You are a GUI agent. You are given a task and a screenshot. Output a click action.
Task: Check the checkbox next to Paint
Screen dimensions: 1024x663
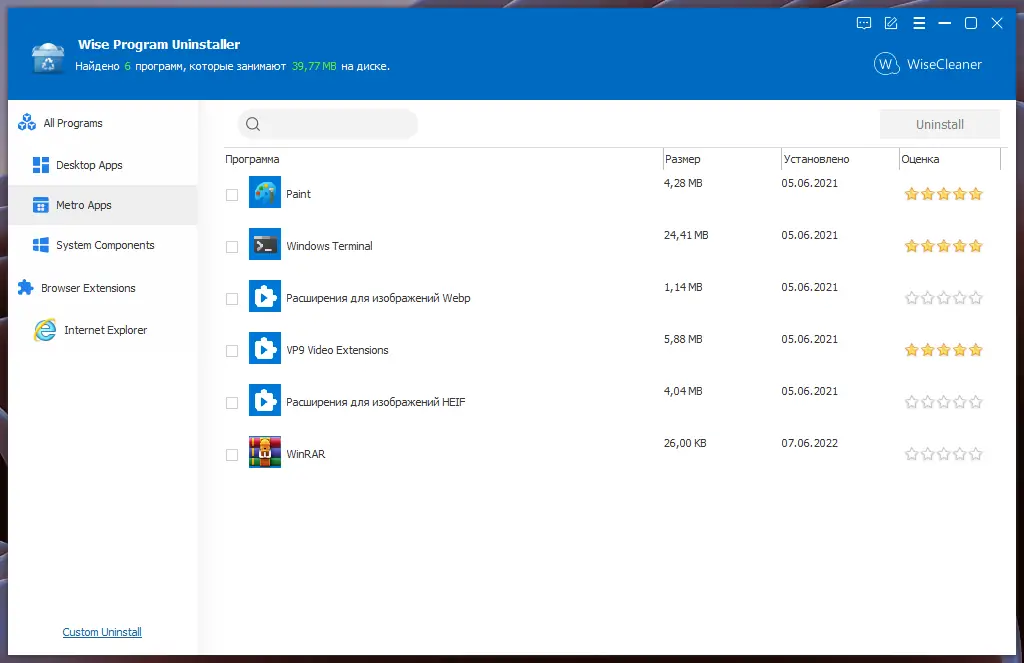coord(229,193)
